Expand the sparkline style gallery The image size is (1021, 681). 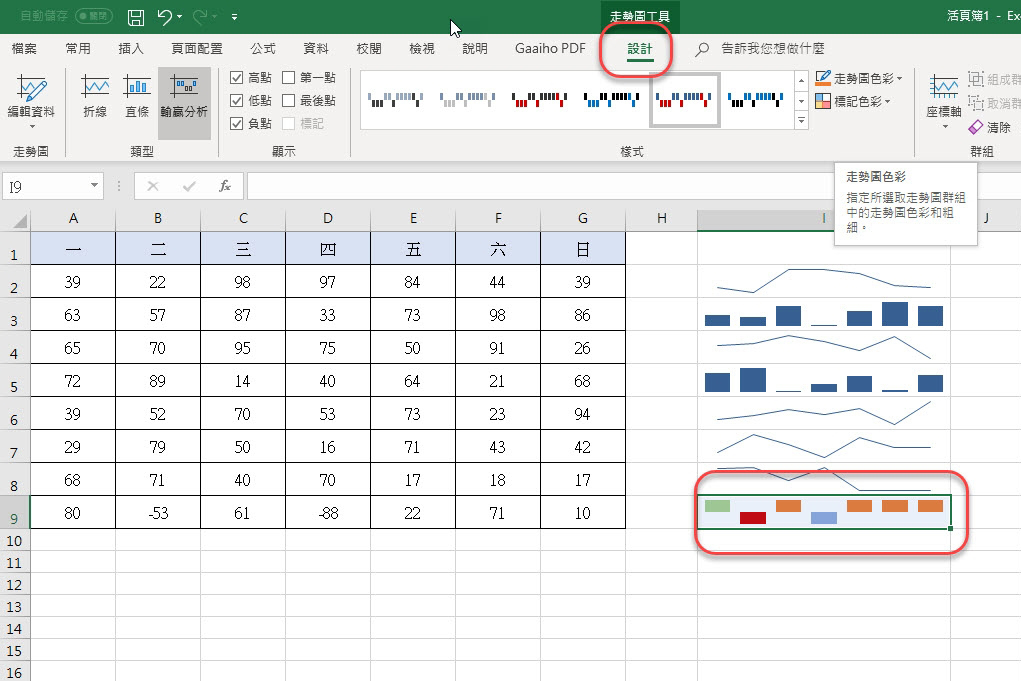coord(803,120)
